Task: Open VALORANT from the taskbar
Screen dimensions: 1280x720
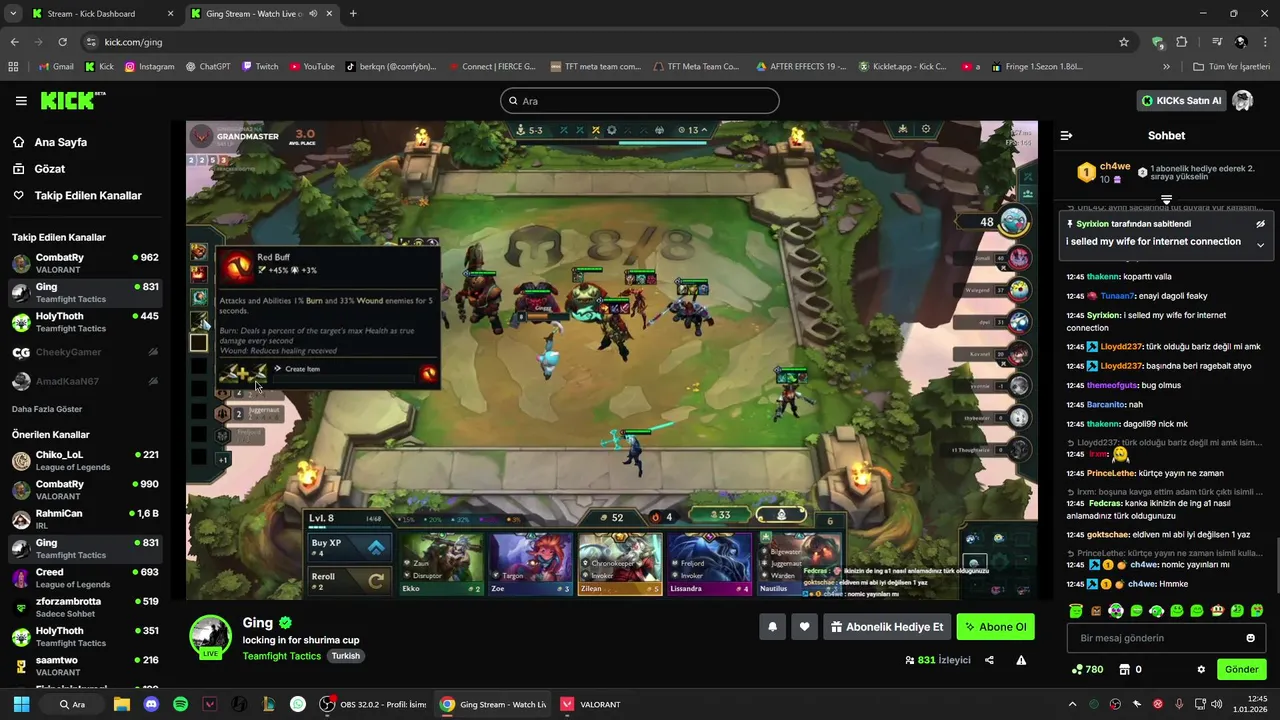Action: [591, 704]
